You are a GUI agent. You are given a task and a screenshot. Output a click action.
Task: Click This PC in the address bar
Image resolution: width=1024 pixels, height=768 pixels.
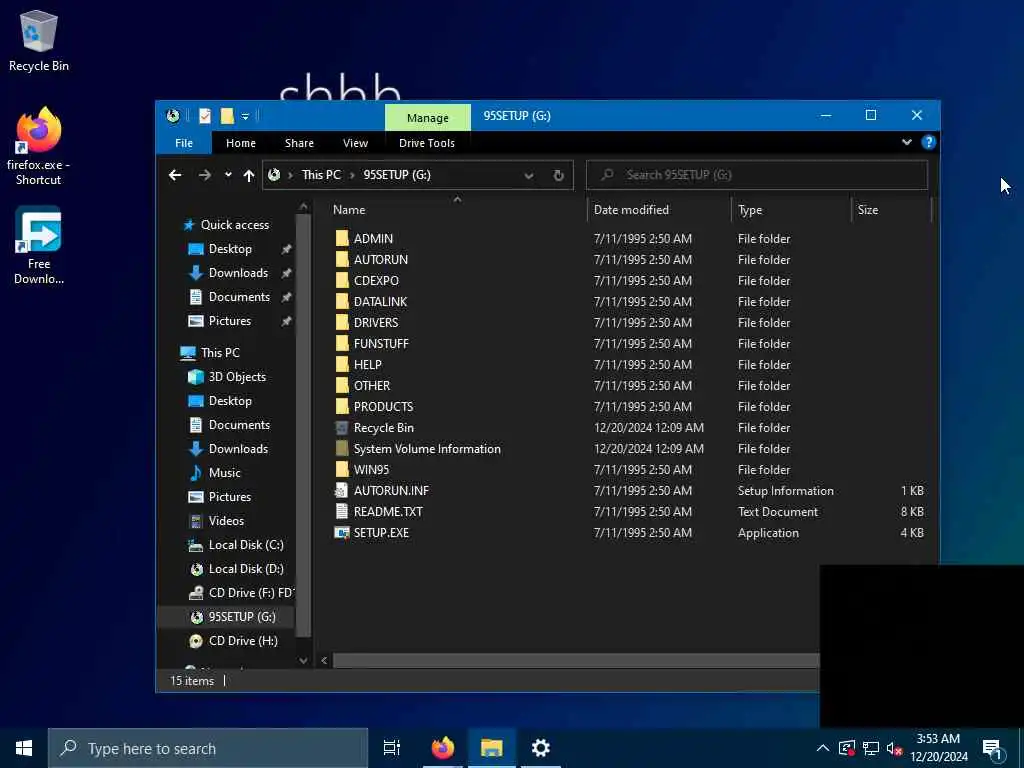point(321,175)
